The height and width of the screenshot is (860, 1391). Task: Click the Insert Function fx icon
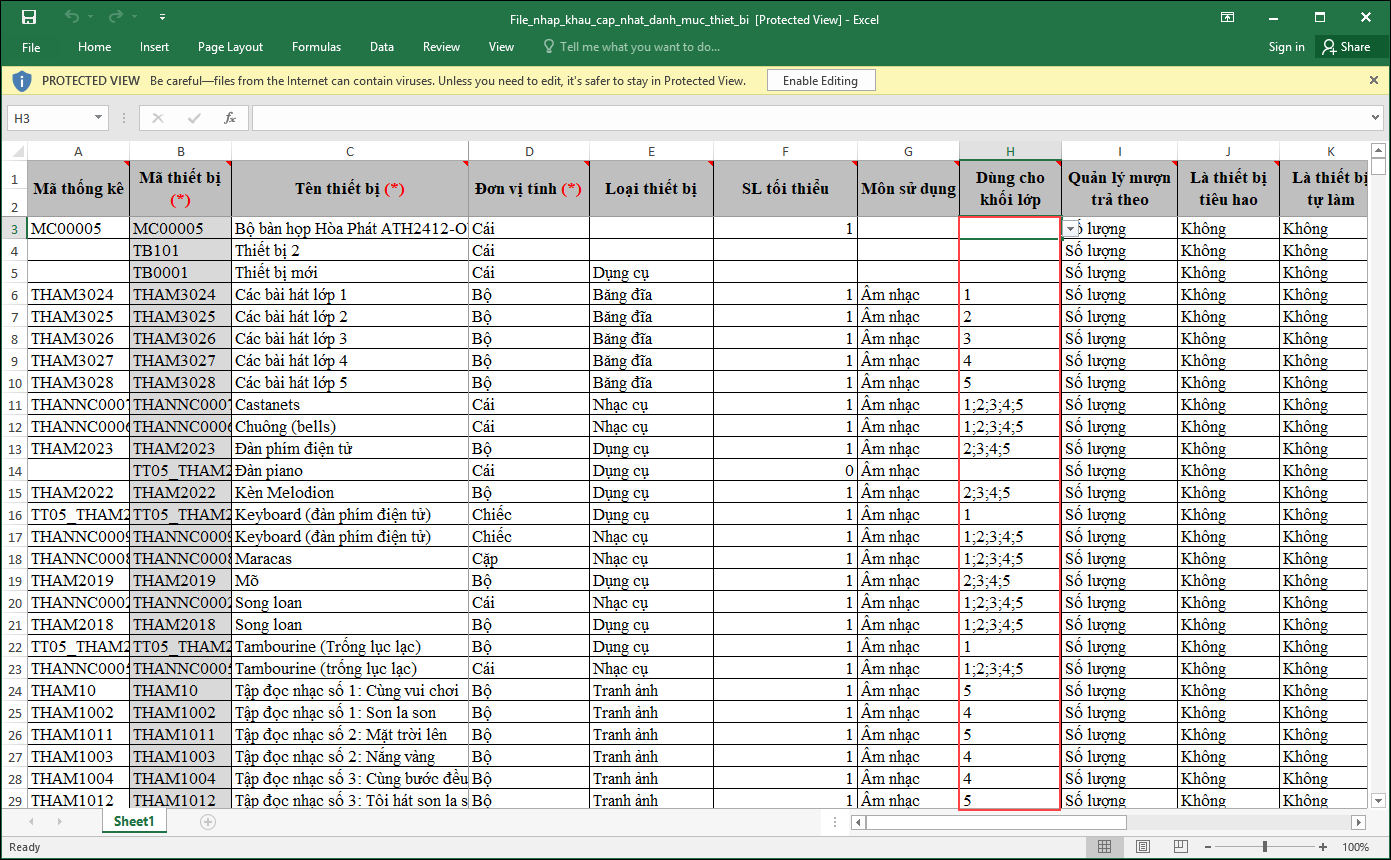click(x=229, y=118)
